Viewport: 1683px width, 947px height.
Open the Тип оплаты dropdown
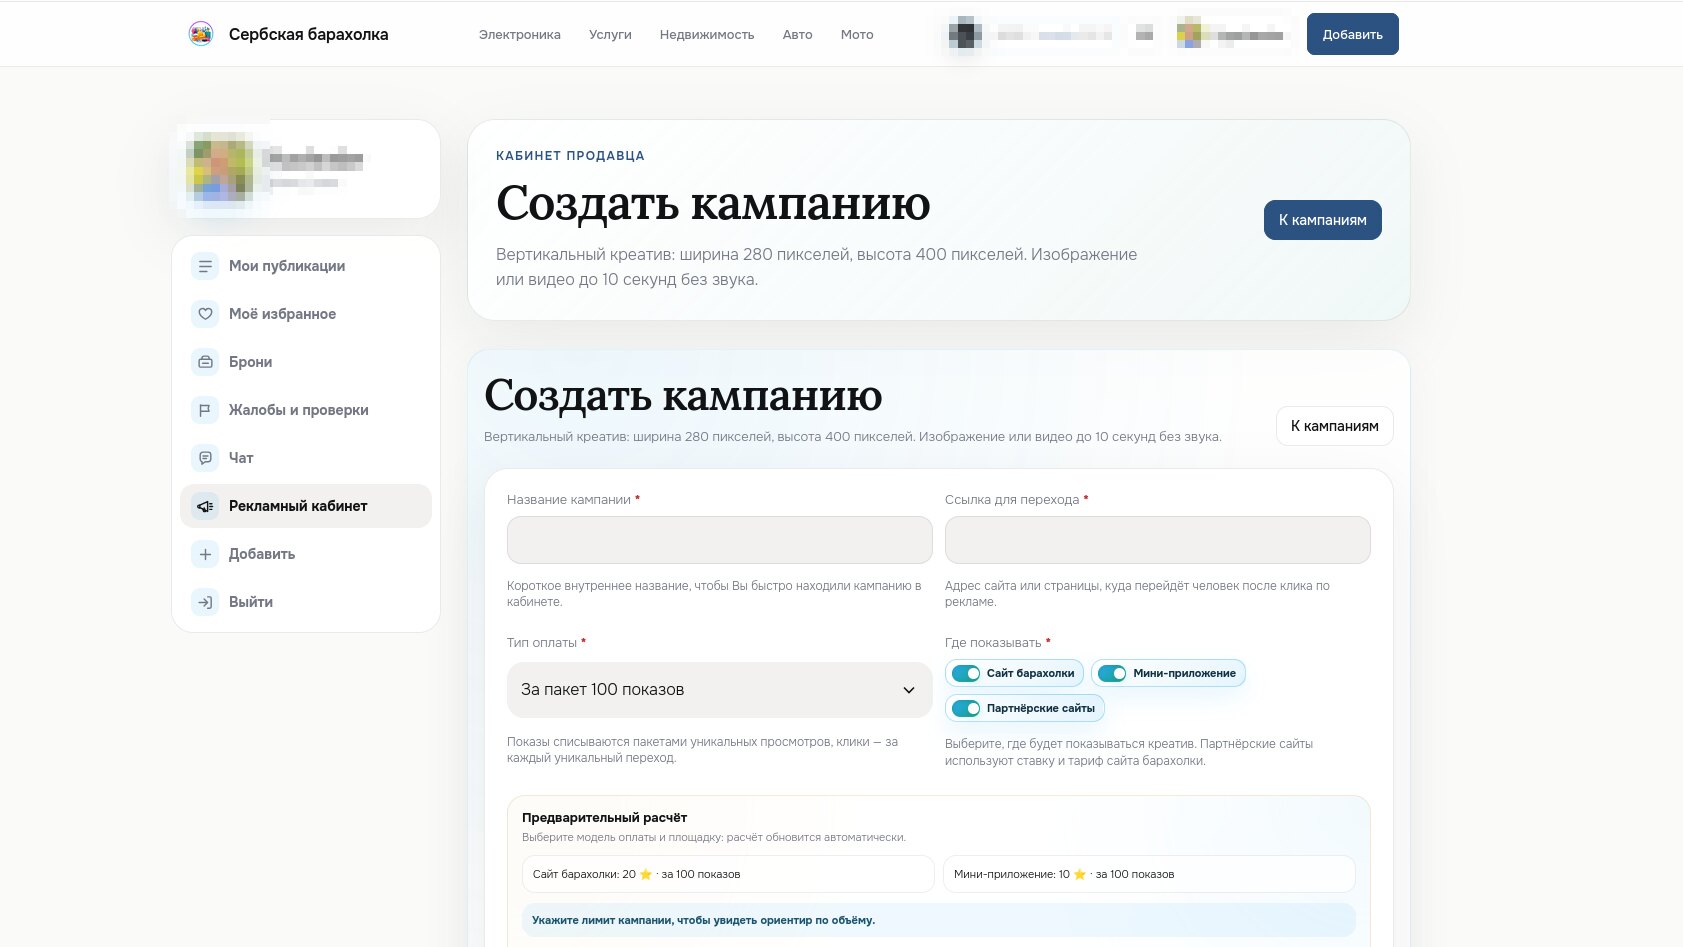720,690
